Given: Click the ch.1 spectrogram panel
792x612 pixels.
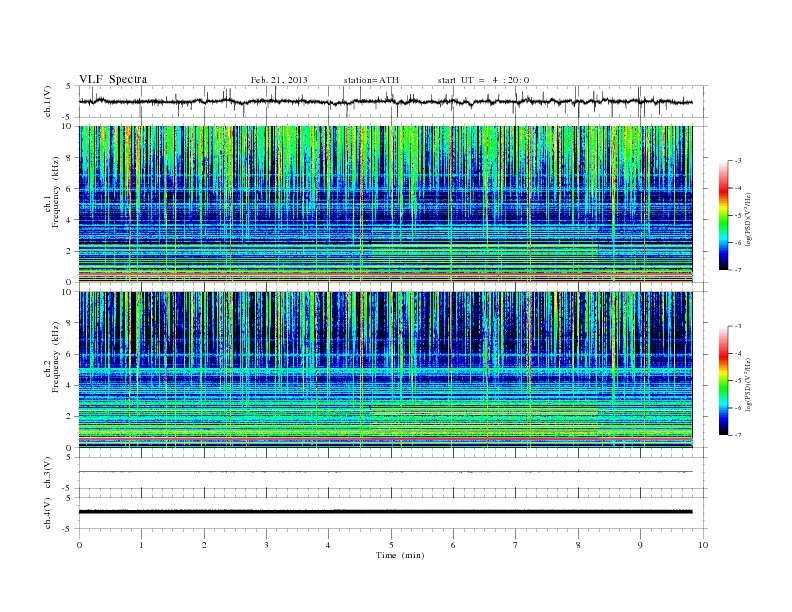Looking at the screenshot, I should coord(386,204).
